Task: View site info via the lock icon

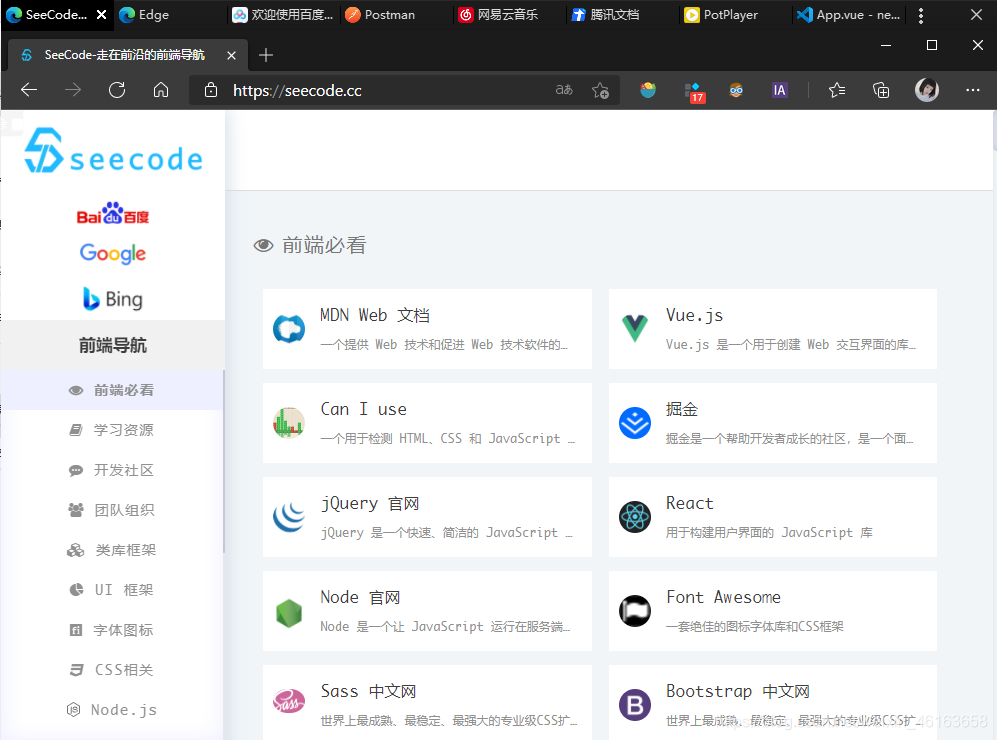Action: (211, 90)
